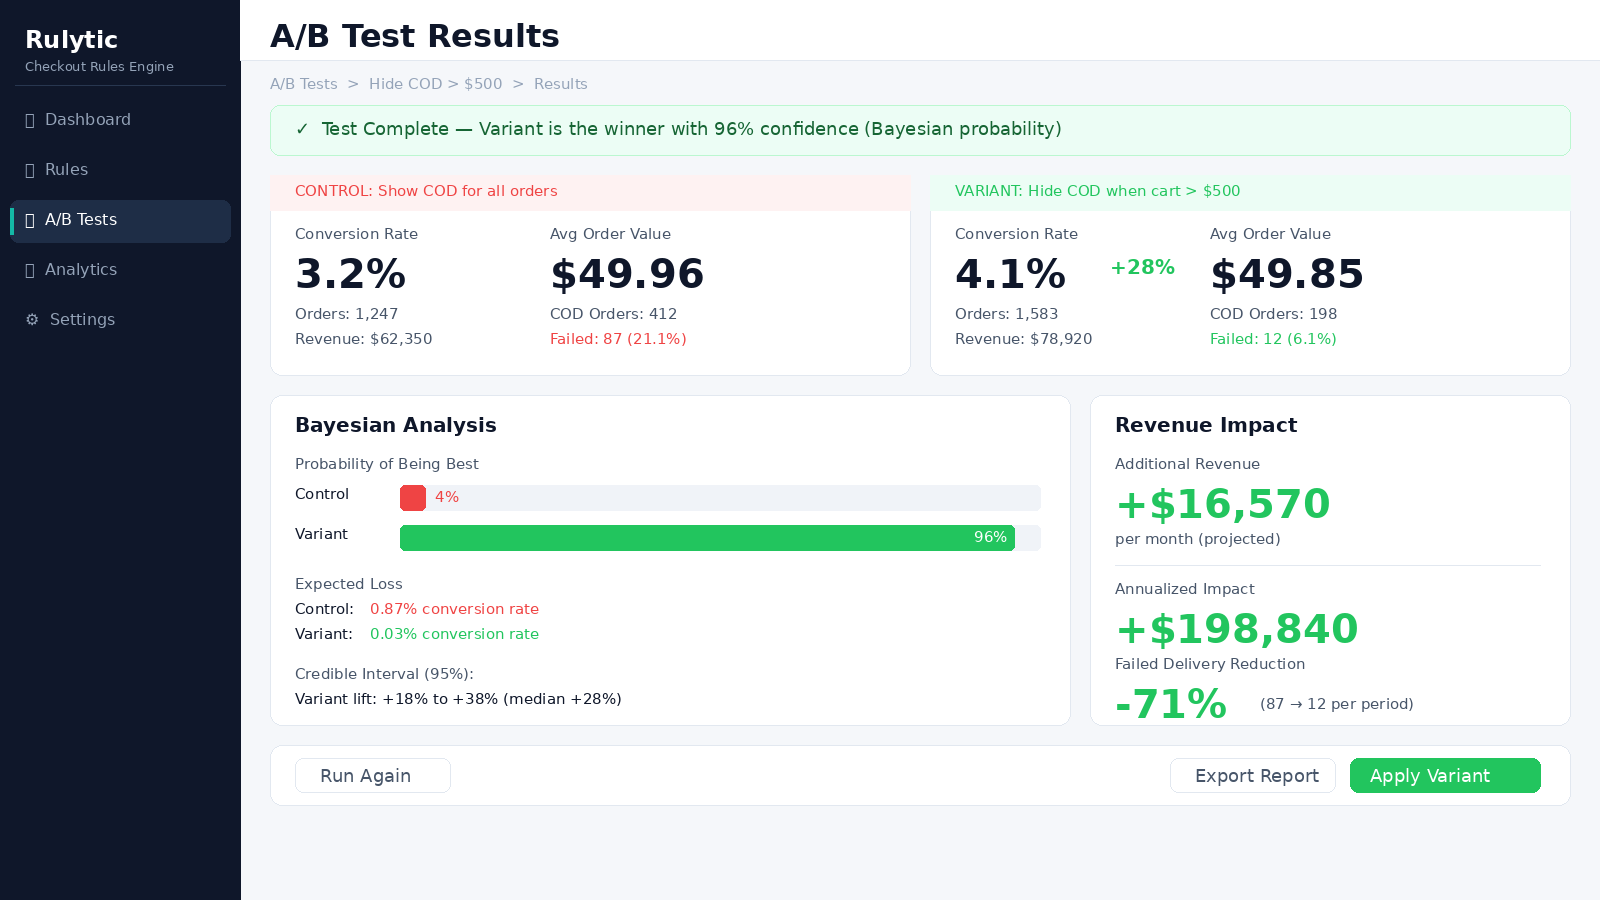Image resolution: width=1600 pixels, height=900 pixels.
Task: Click the Dashboard sidebar icon
Action: 30,120
